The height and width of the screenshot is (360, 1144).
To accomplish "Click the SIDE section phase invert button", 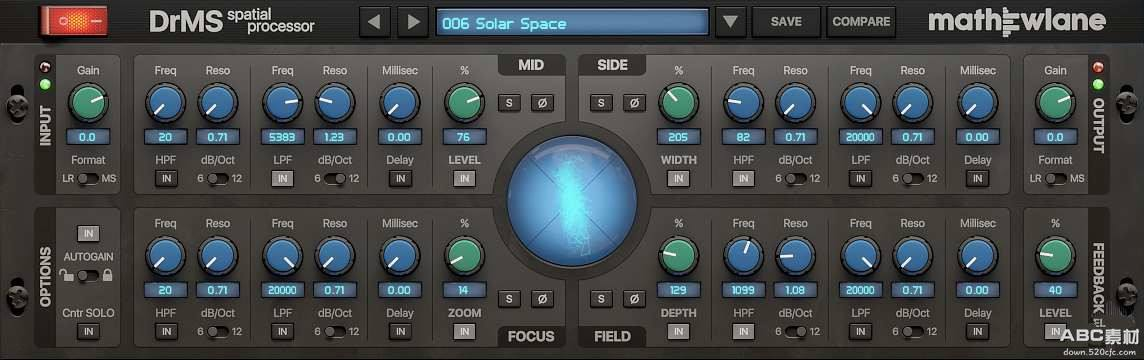I will (634, 103).
